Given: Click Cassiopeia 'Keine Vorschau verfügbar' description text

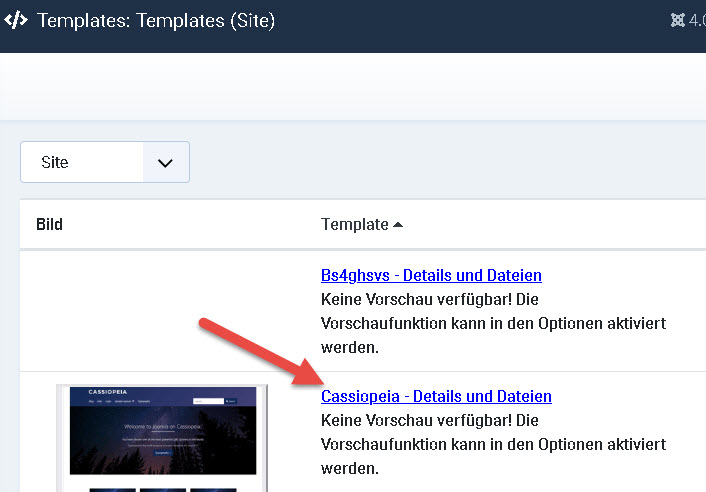Looking at the screenshot, I should point(493,444).
